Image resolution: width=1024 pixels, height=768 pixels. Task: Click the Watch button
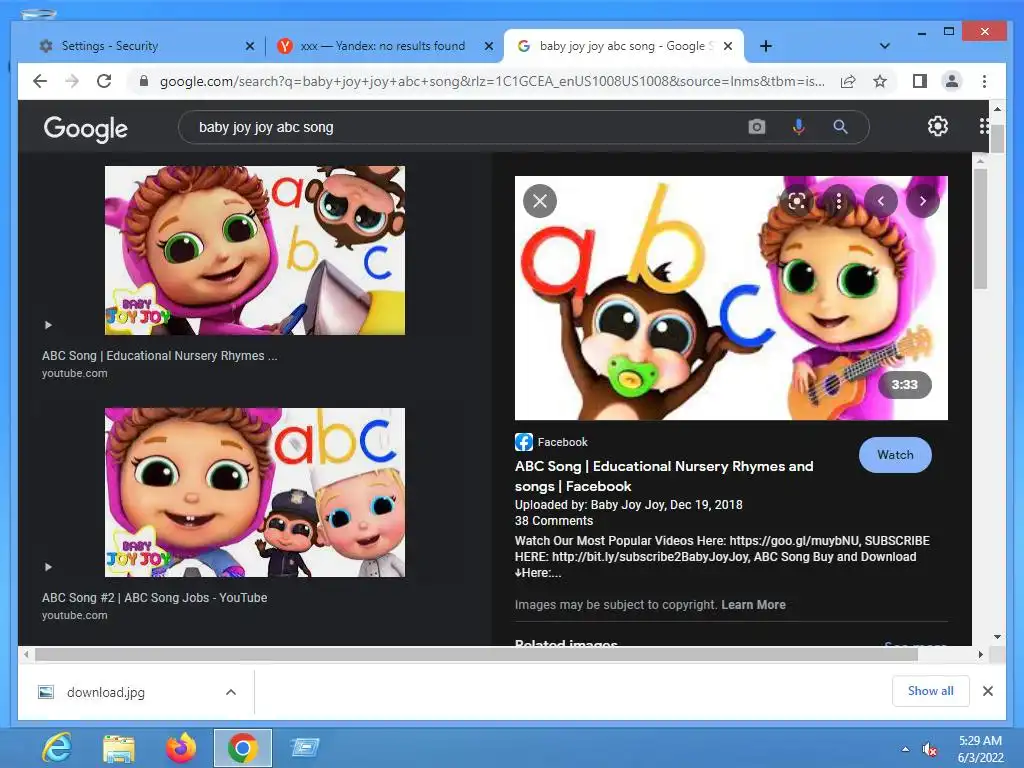(895, 455)
